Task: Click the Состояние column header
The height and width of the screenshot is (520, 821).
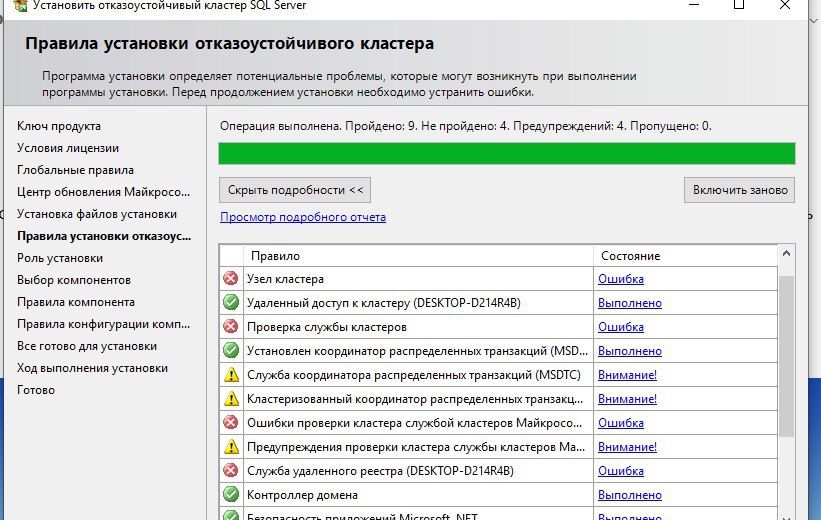Action: (x=685, y=256)
